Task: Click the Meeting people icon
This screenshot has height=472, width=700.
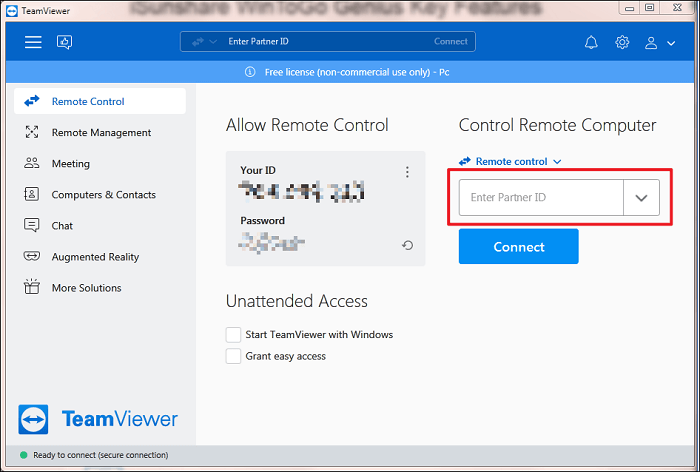Action: coord(32,163)
